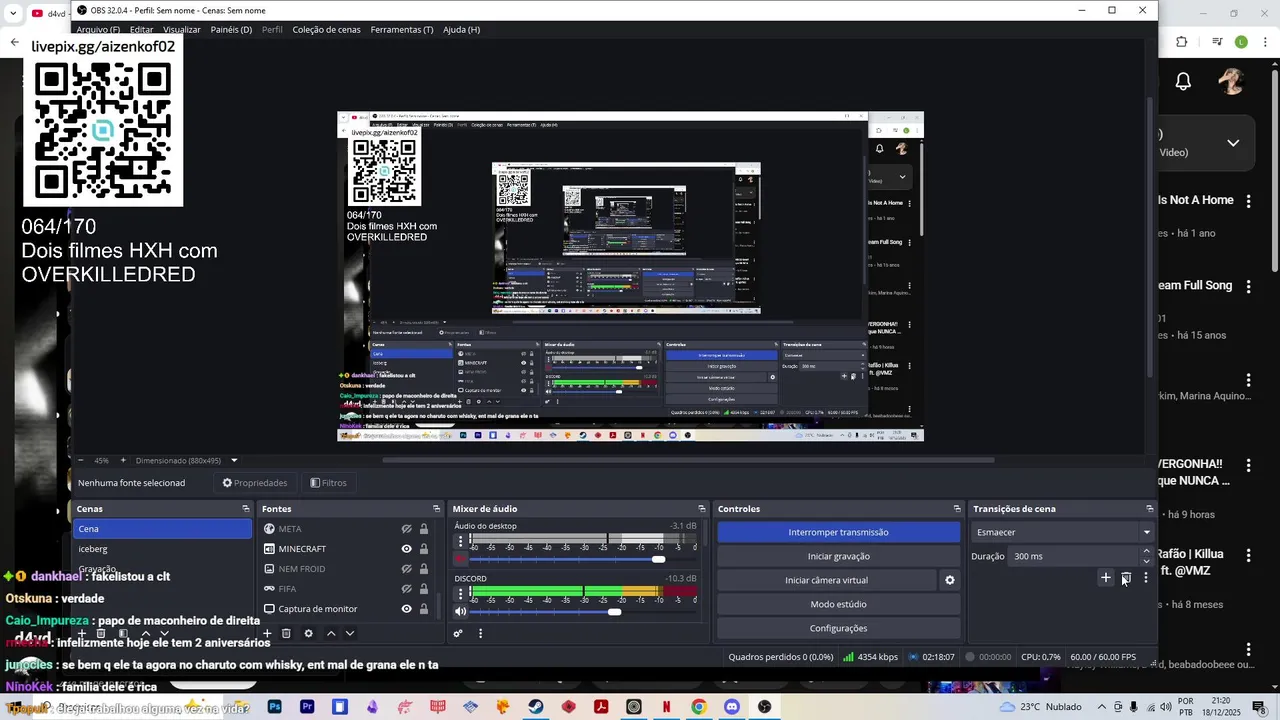Image resolution: width=1280 pixels, height=720 pixels.
Task: Zoom in the preview with plus icon
Action: pyautogui.click(x=123, y=460)
